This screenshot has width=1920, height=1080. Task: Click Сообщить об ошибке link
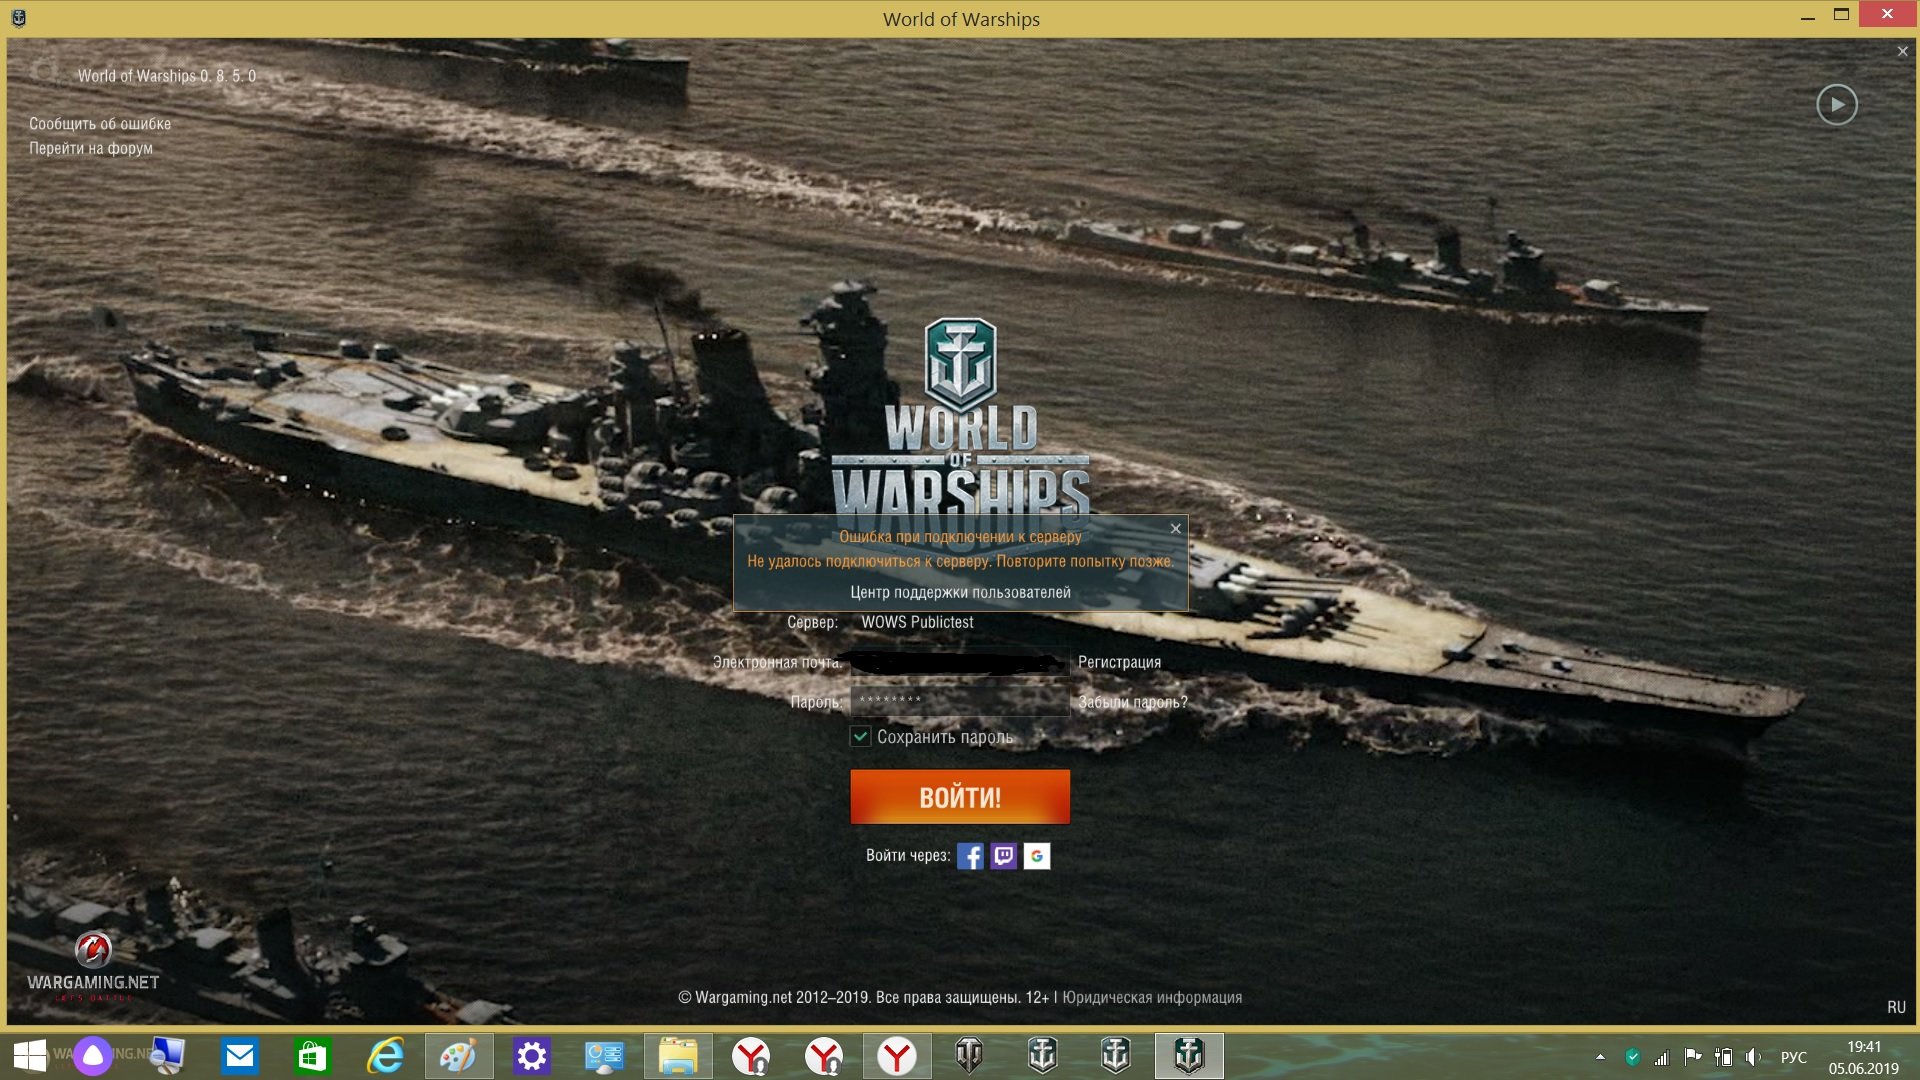[100, 124]
